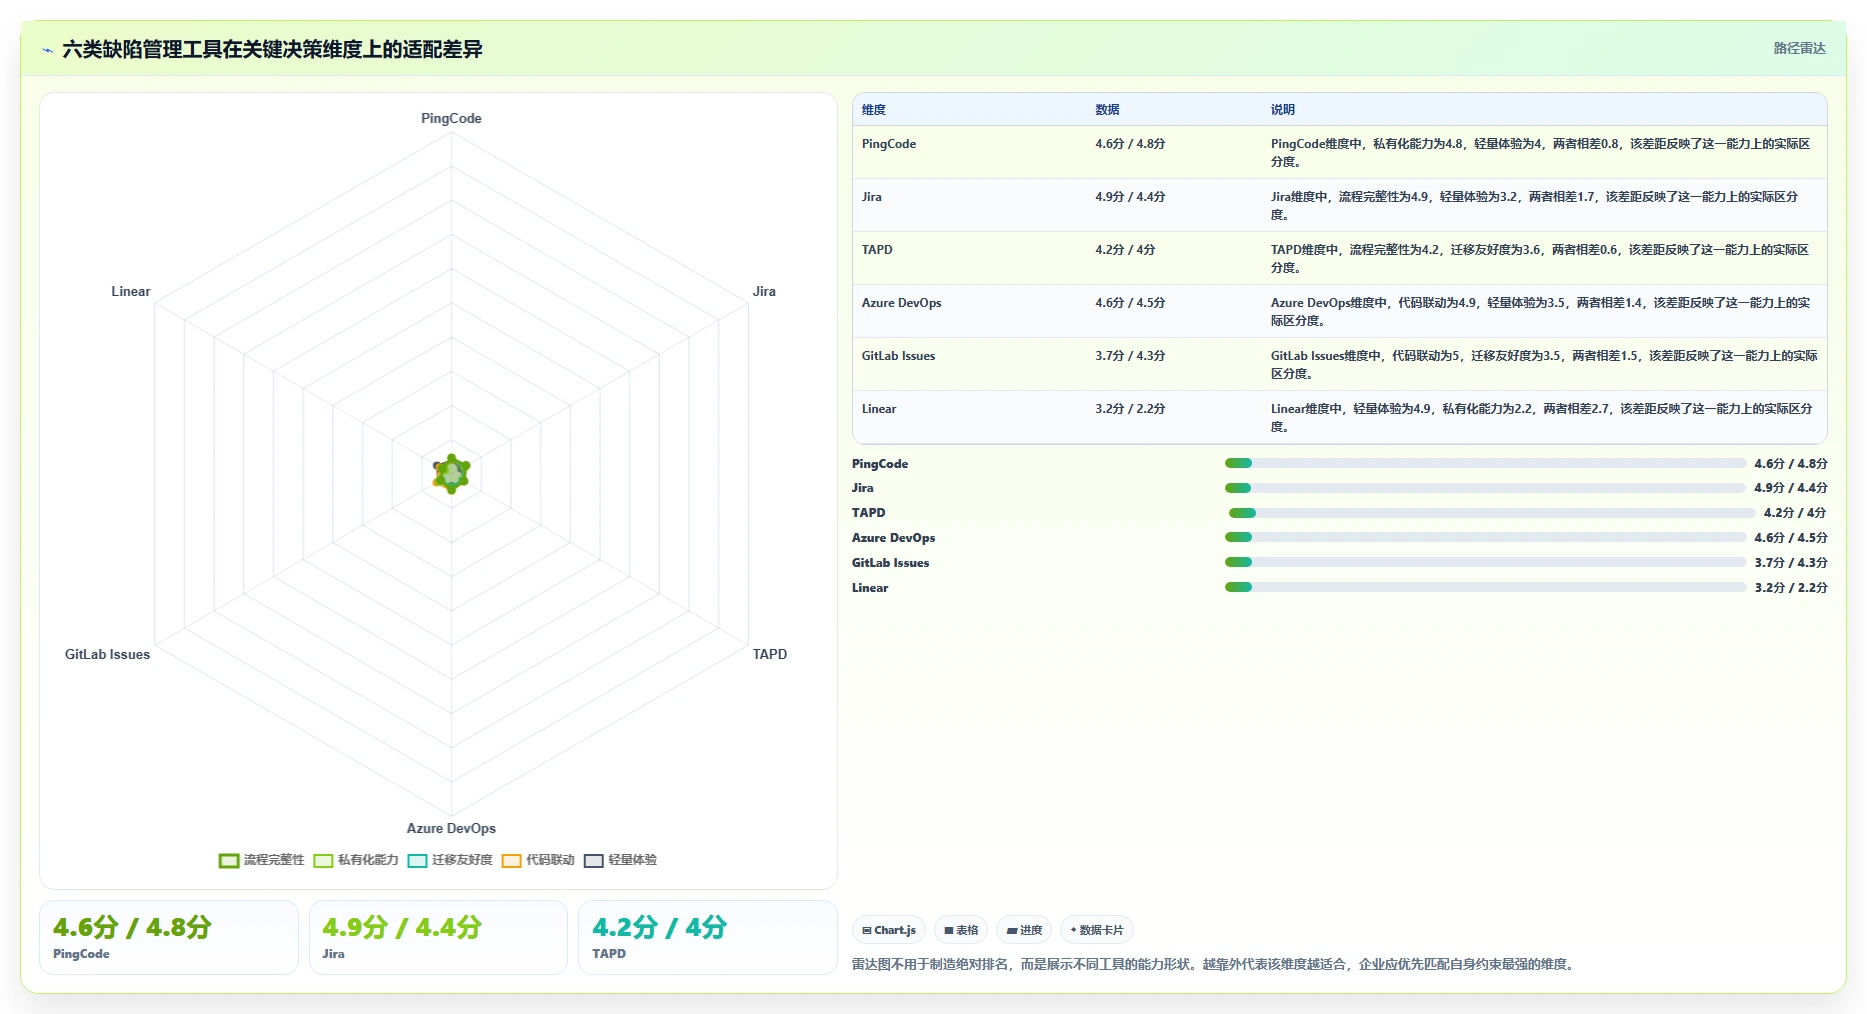The width and height of the screenshot is (1867, 1014).
Task: Click the table value 4.6分 / 4.5分
Action: coord(1130,303)
